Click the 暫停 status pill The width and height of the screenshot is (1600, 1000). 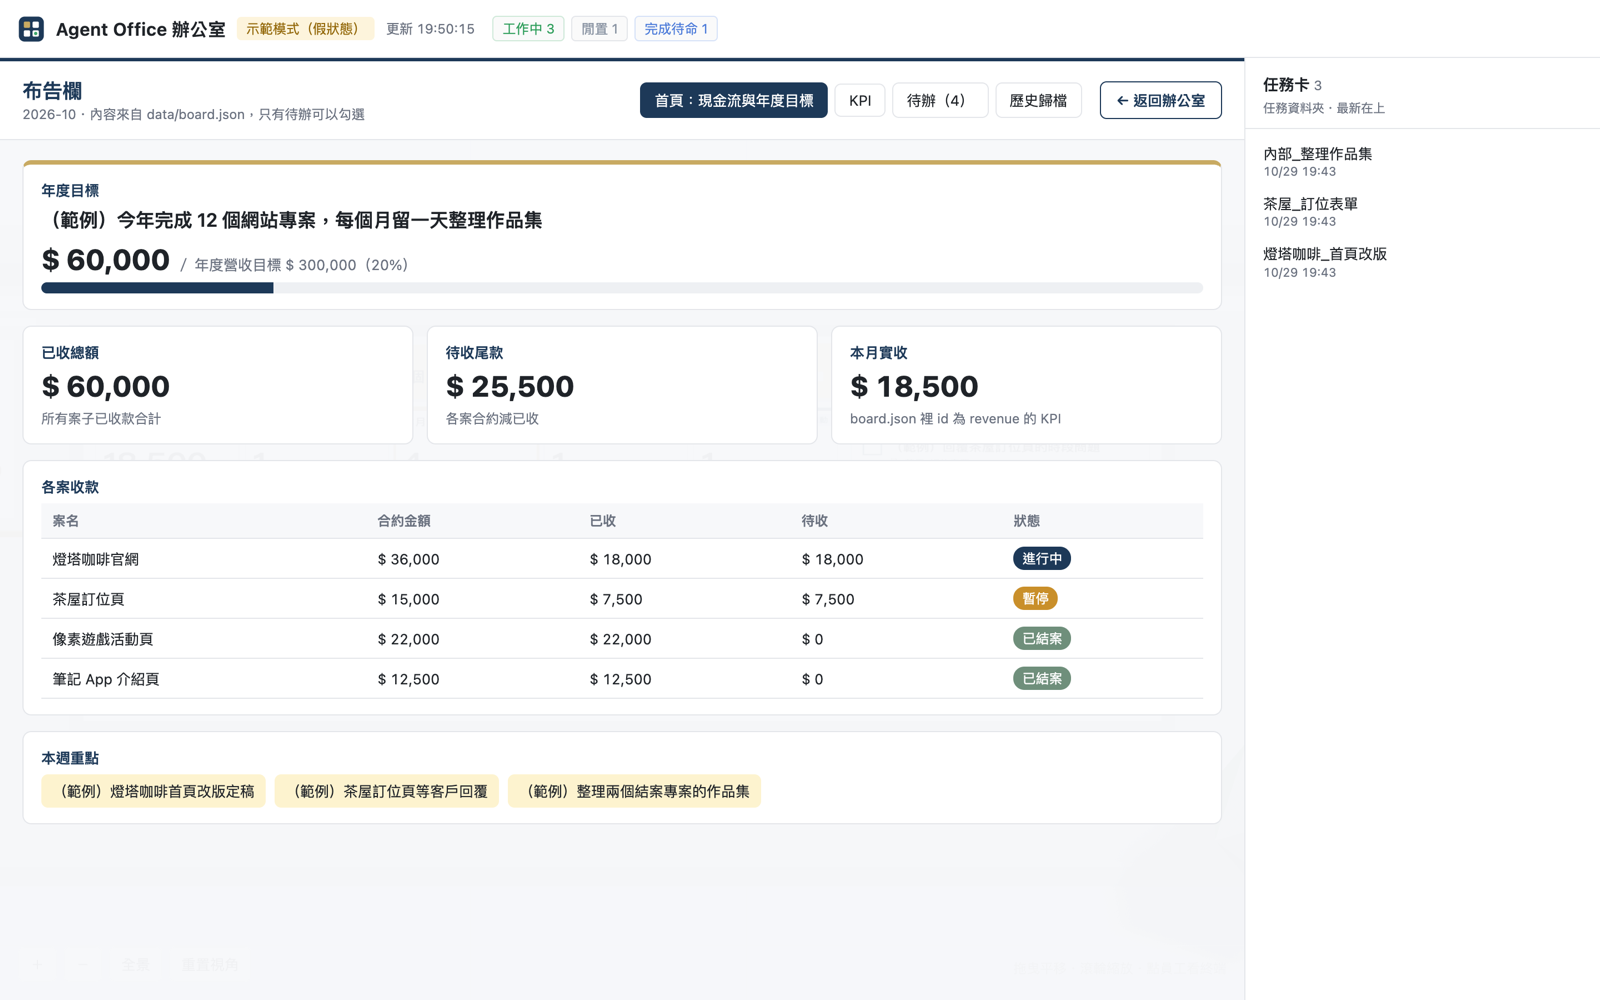(1035, 598)
